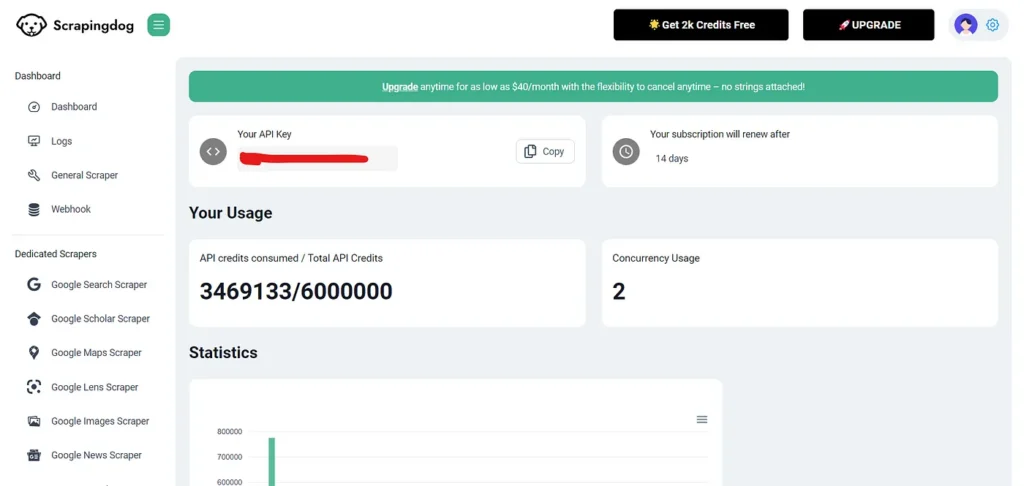
Task: Click the Get 2k Credits Free button
Action: click(701, 25)
